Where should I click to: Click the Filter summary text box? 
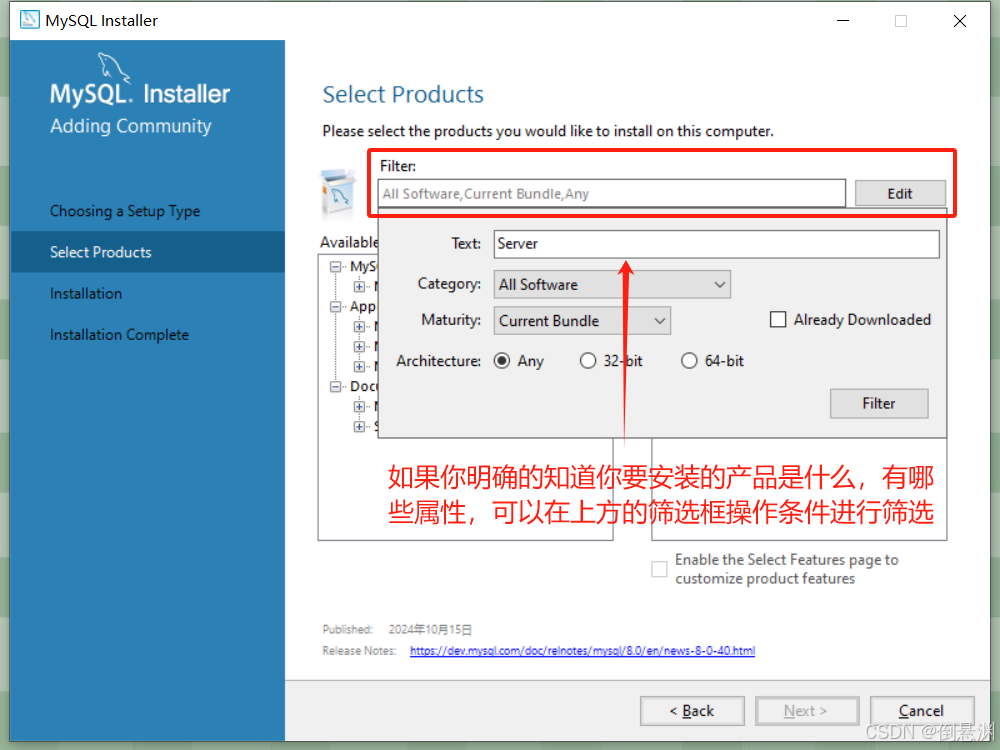(x=612, y=193)
